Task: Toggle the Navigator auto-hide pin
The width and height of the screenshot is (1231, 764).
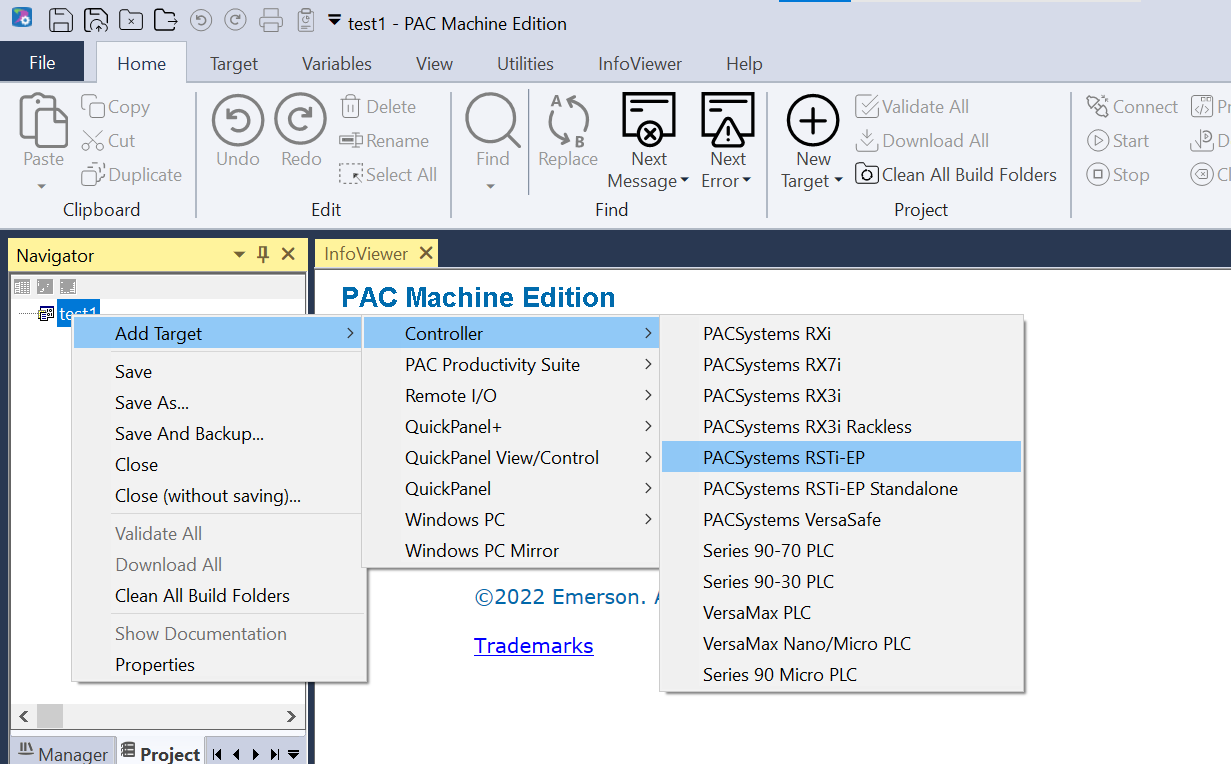Action: click(263, 255)
